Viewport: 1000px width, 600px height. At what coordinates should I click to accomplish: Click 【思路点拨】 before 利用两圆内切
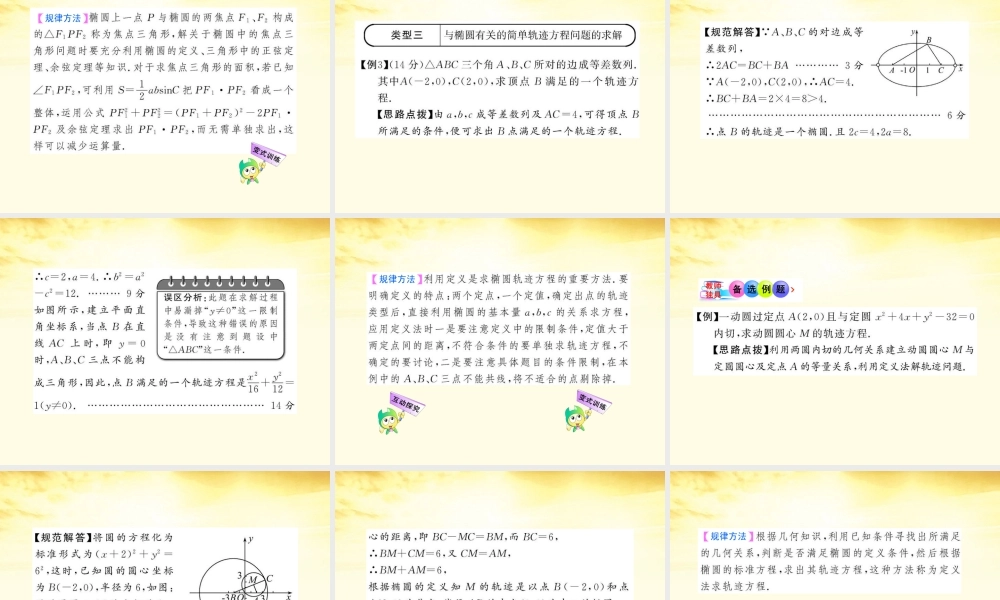(x=741, y=349)
